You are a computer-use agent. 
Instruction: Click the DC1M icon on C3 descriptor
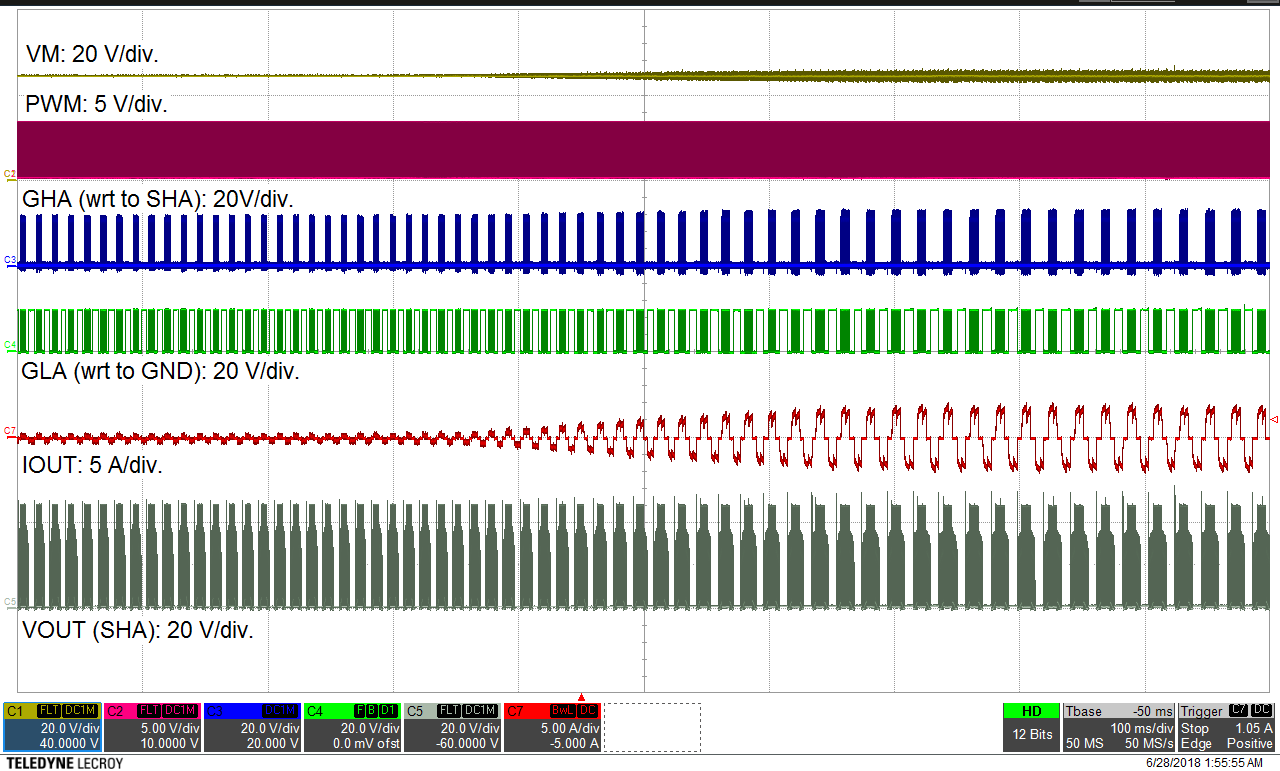pyautogui.click(x=281, y=710)
